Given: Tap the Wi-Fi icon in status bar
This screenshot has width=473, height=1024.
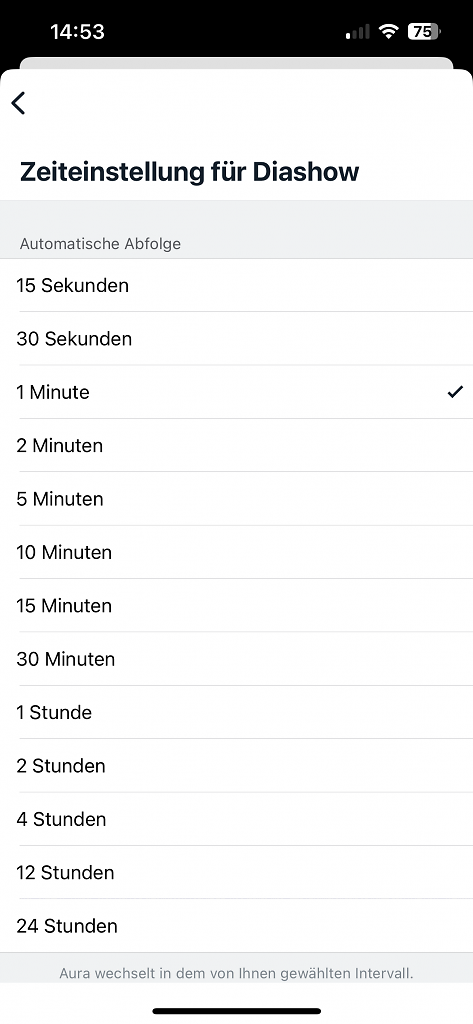Looking at the screenshot, I should click(389, 31).
